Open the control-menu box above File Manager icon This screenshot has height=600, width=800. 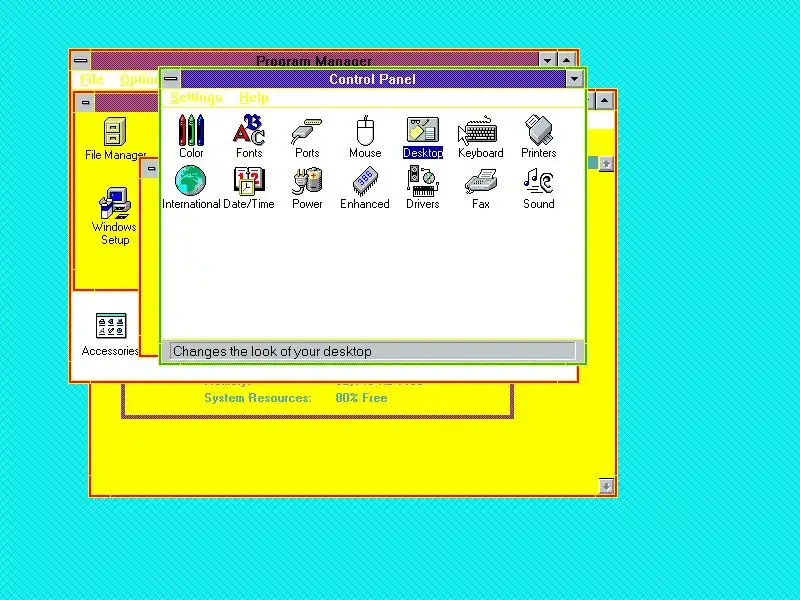[x=85, y=103]
